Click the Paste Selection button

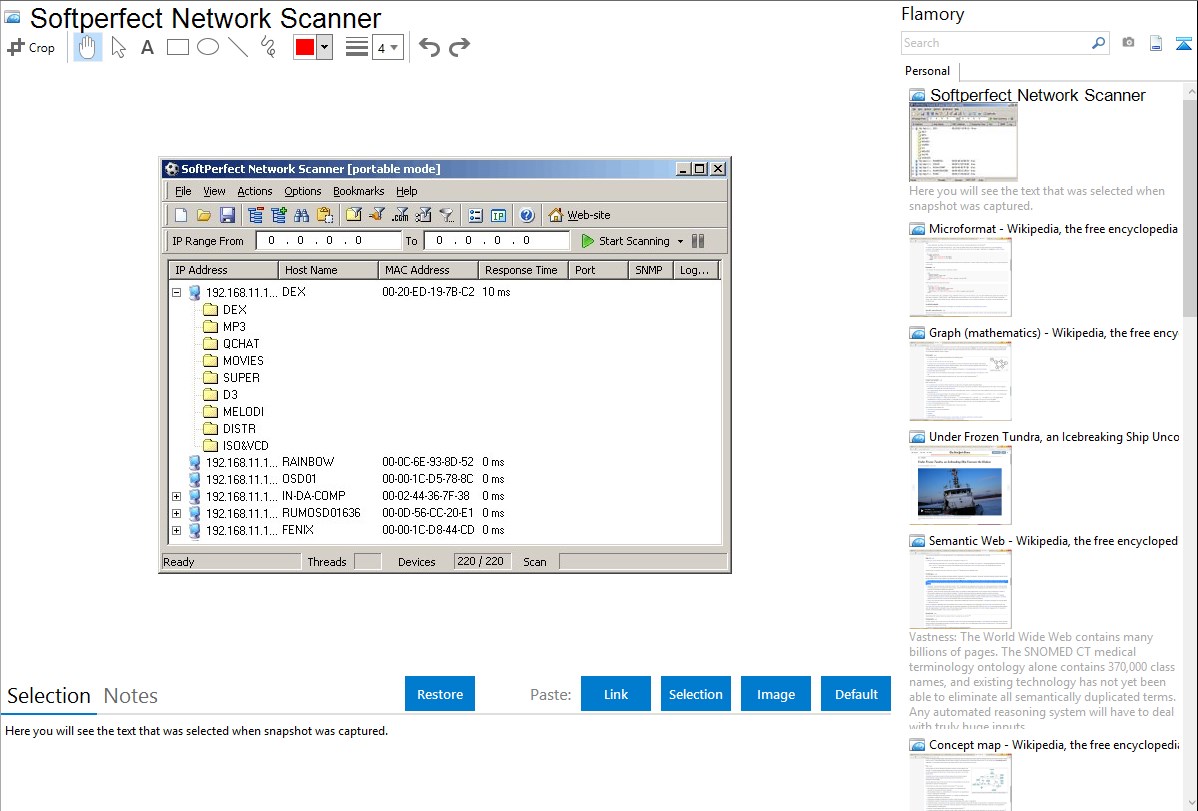696,694
